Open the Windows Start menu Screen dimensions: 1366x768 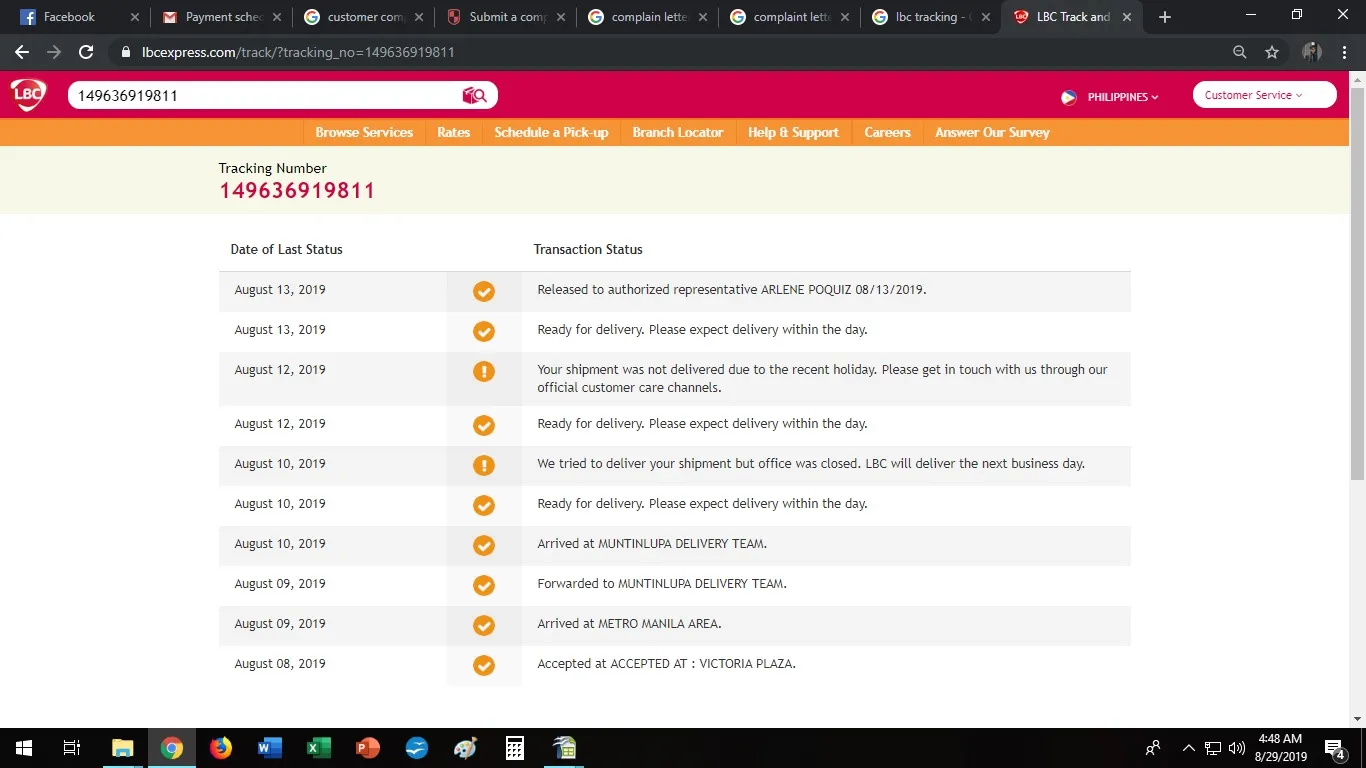tap(23, 748)
